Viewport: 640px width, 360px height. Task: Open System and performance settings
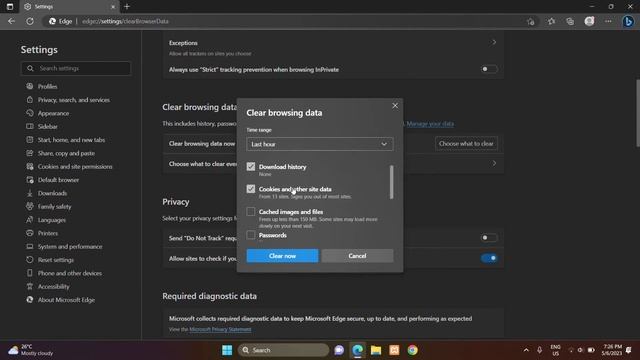pos(70,247)
